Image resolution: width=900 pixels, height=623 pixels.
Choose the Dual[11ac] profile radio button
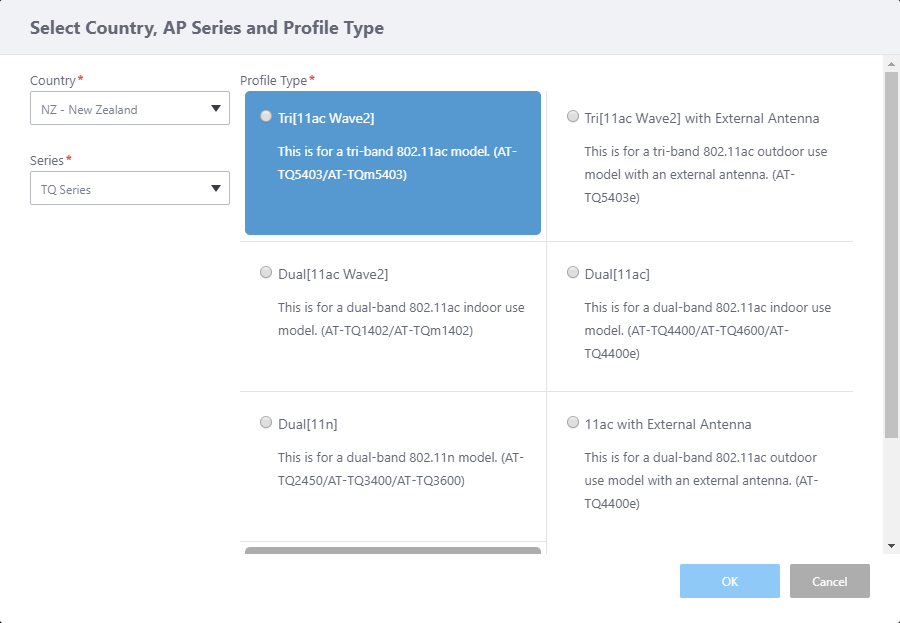(573, 272)
